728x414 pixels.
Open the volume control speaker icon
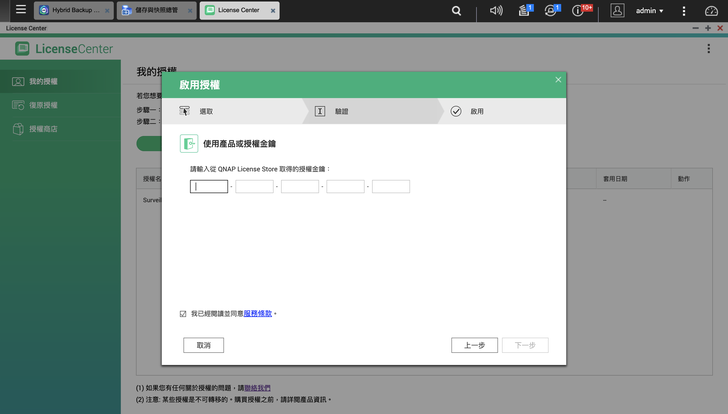pos(496,11)
